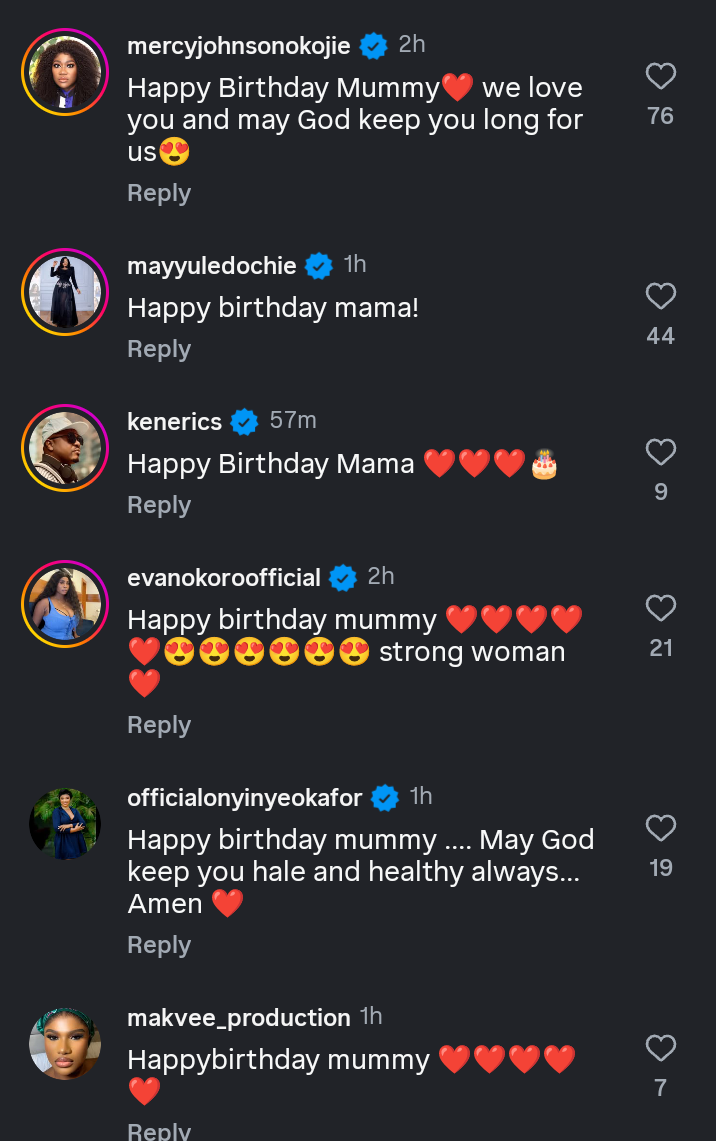716x1141 pixels.
Task: View mayyuledochie's story avatar
Action: point(65,292)
